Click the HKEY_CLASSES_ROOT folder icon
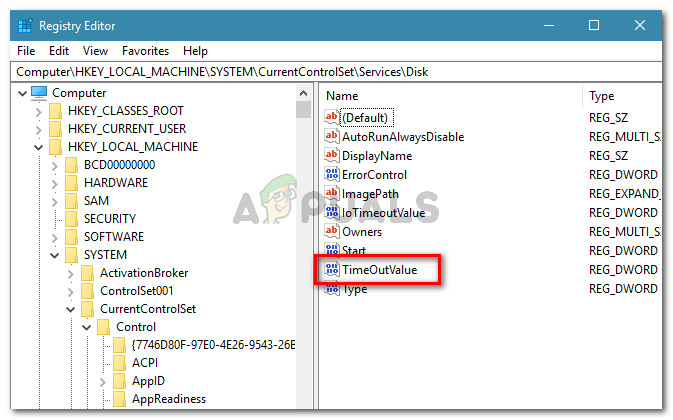The height and width of the screenshot is (420, 673). (56, 111)
